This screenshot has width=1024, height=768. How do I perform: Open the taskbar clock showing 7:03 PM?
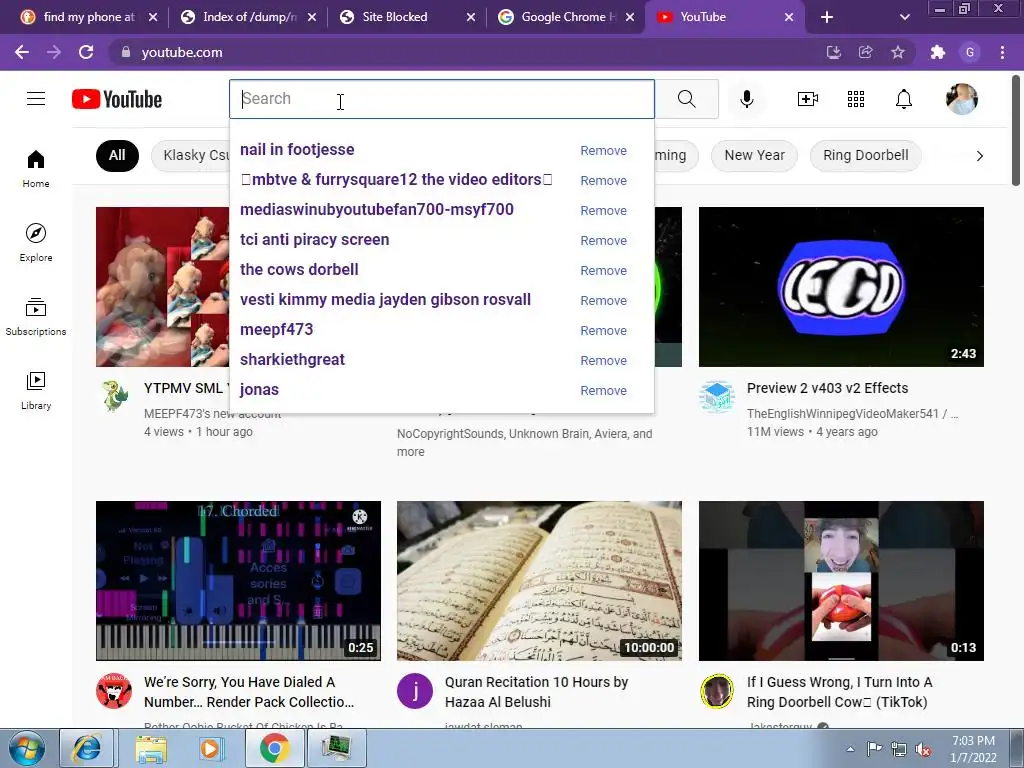pyautogui.click(x=973, y=749)
